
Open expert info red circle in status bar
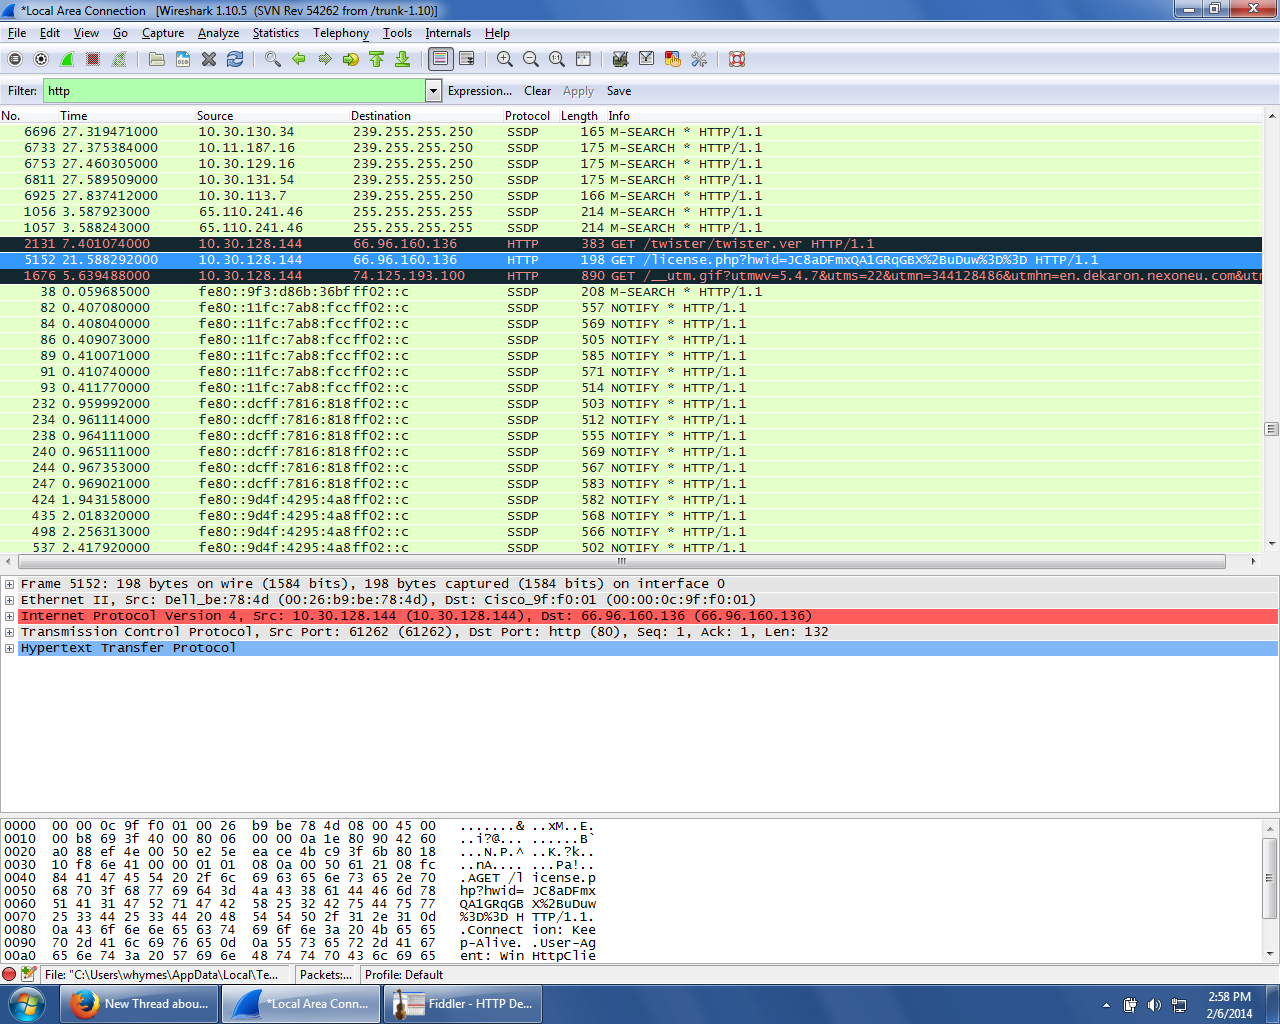[9, 974]
